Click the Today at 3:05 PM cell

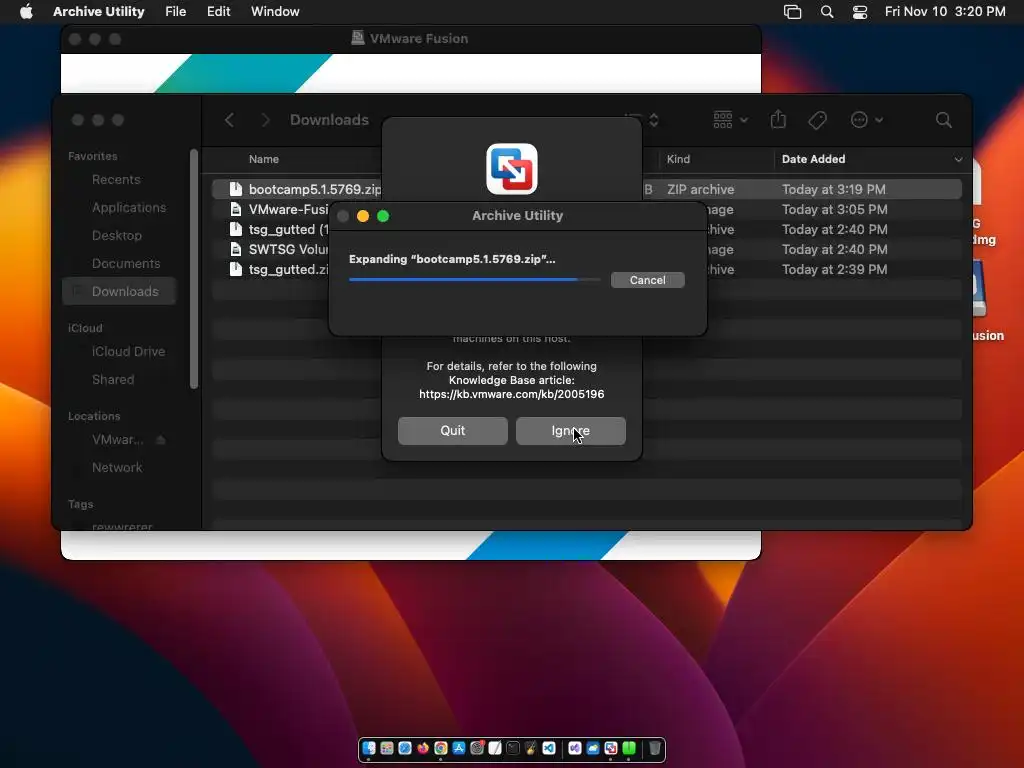pos(834,210)
